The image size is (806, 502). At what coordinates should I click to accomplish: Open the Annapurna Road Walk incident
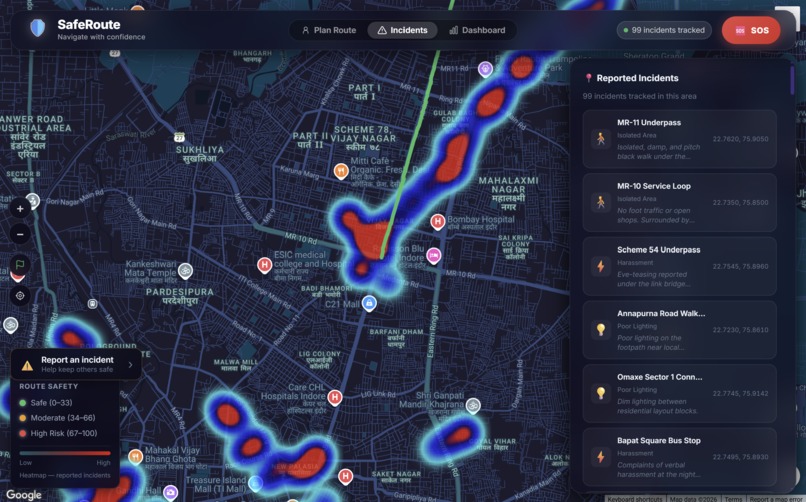679,330
